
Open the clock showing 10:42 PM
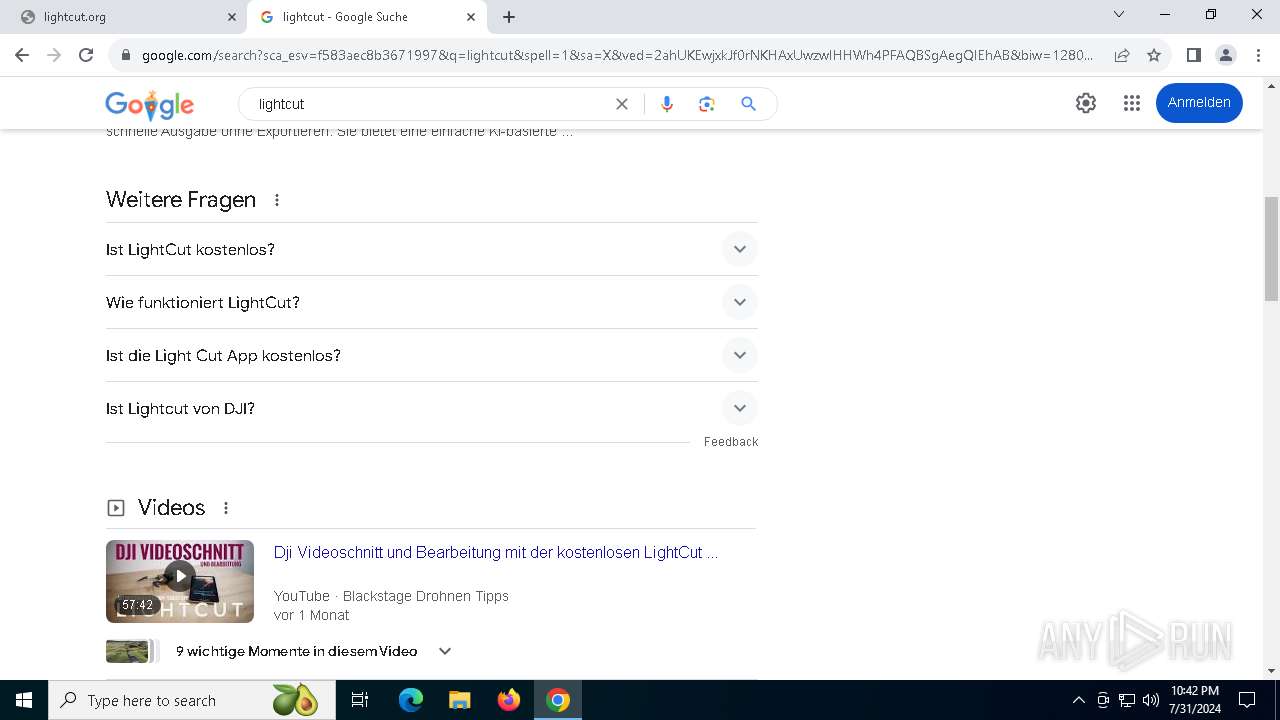(1195, 700)
